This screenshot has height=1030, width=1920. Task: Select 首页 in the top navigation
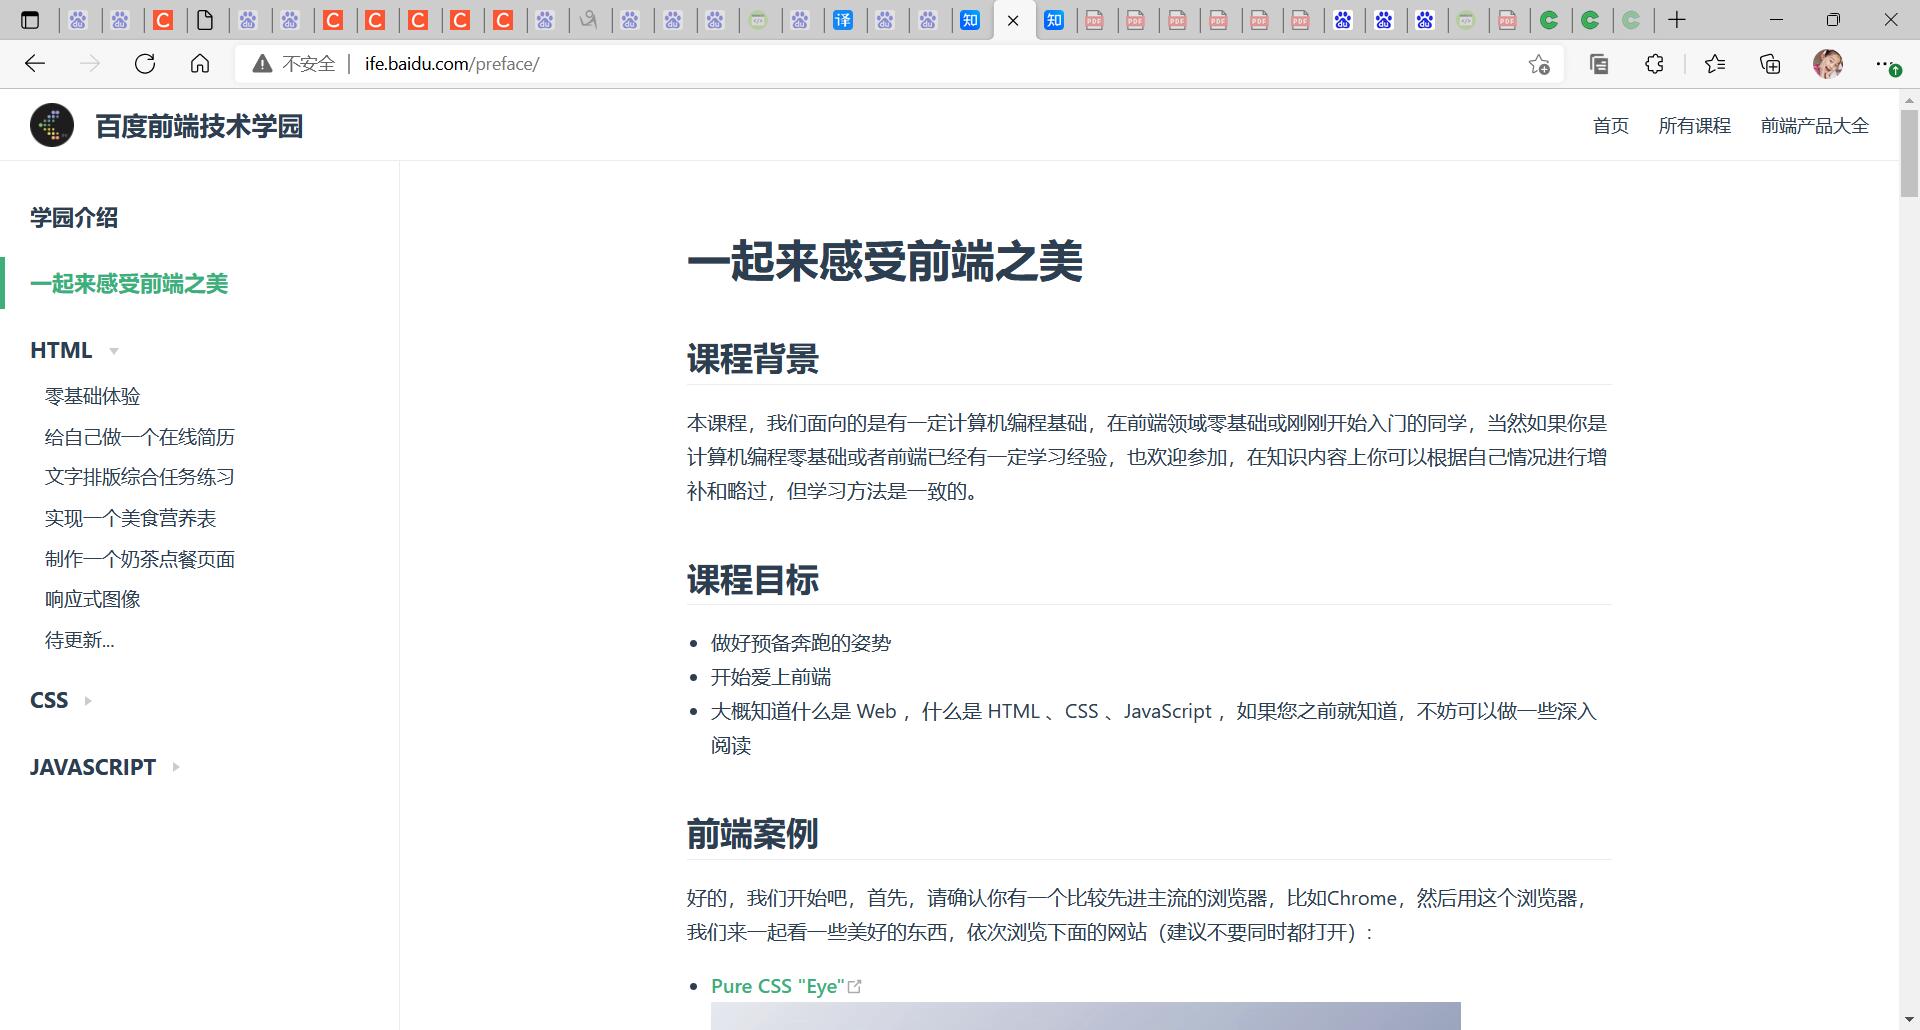click(x=1610, y=125)
